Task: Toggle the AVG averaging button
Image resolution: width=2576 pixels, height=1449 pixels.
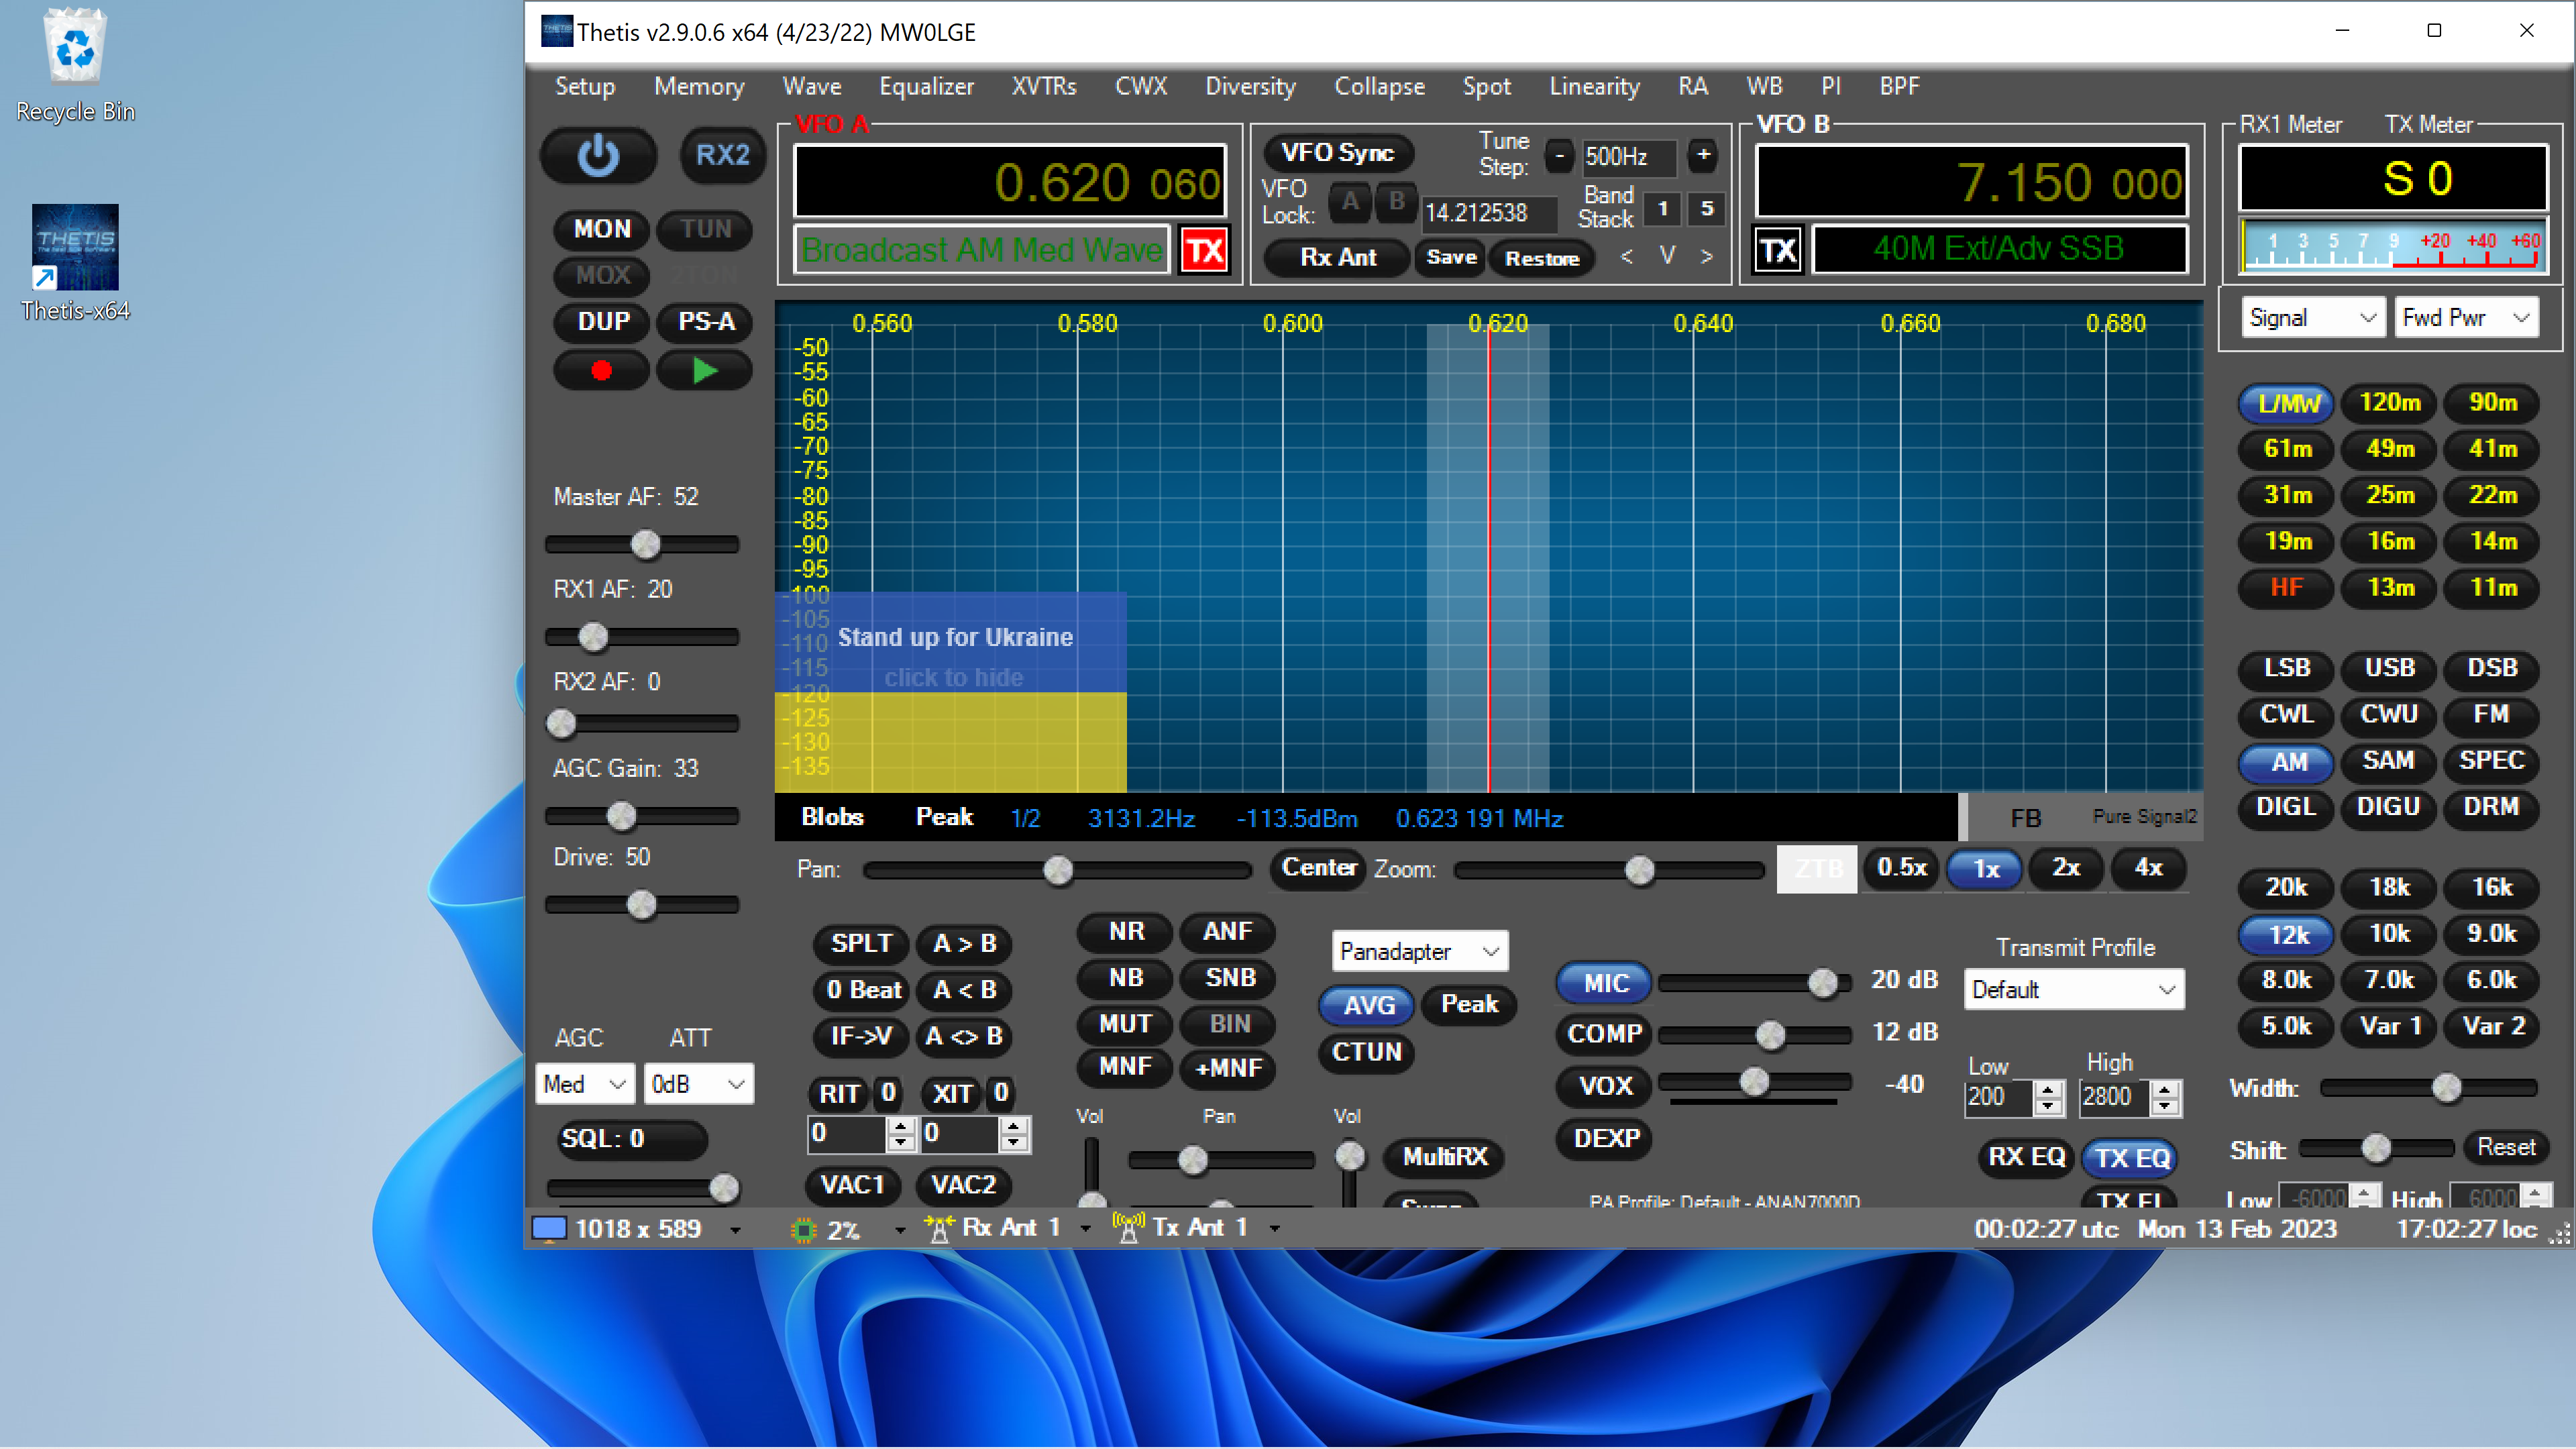Action: [x=1367, y=1005]
